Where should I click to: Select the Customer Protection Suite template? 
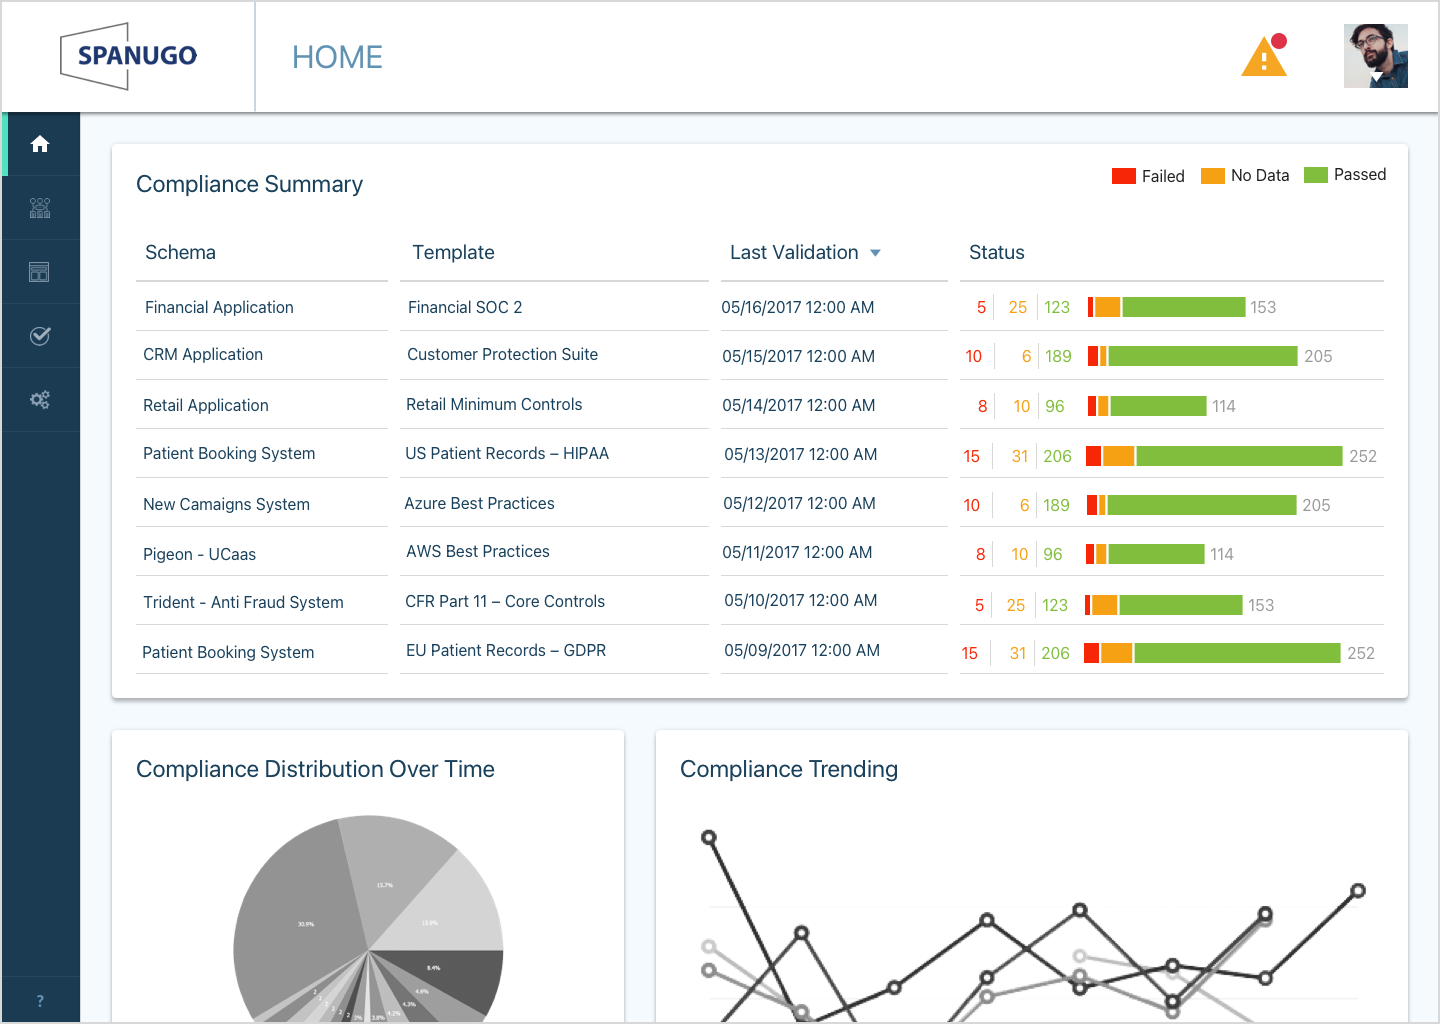coord(502,354)
